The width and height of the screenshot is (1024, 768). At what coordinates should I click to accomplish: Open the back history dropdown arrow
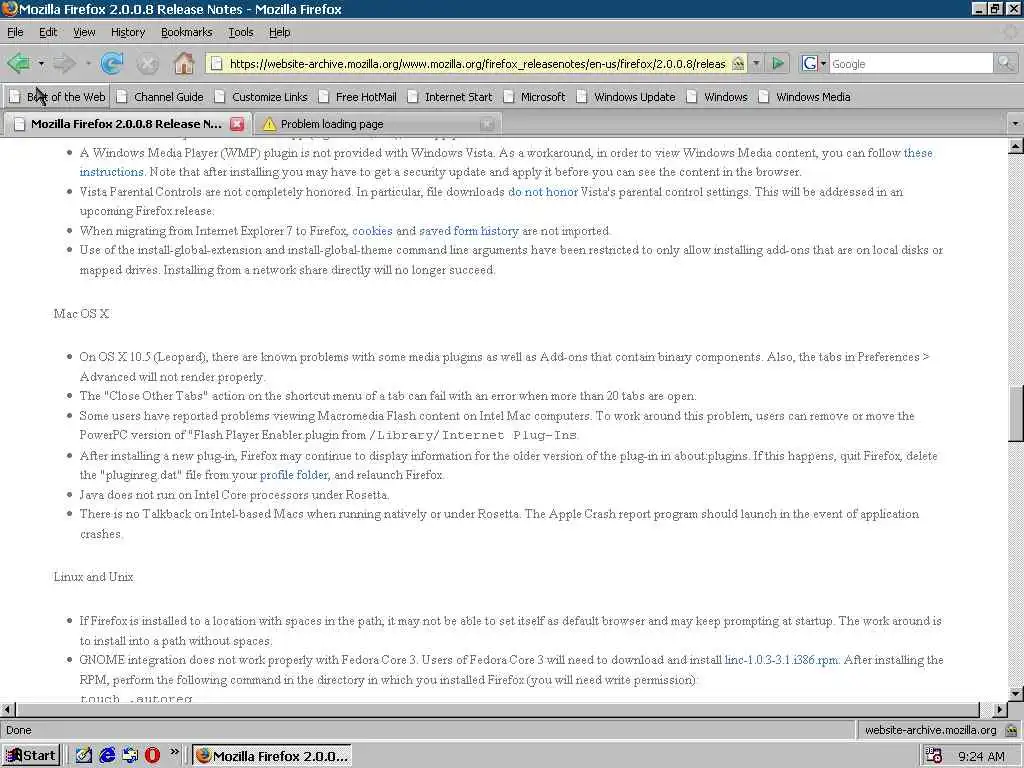point(41,63)
